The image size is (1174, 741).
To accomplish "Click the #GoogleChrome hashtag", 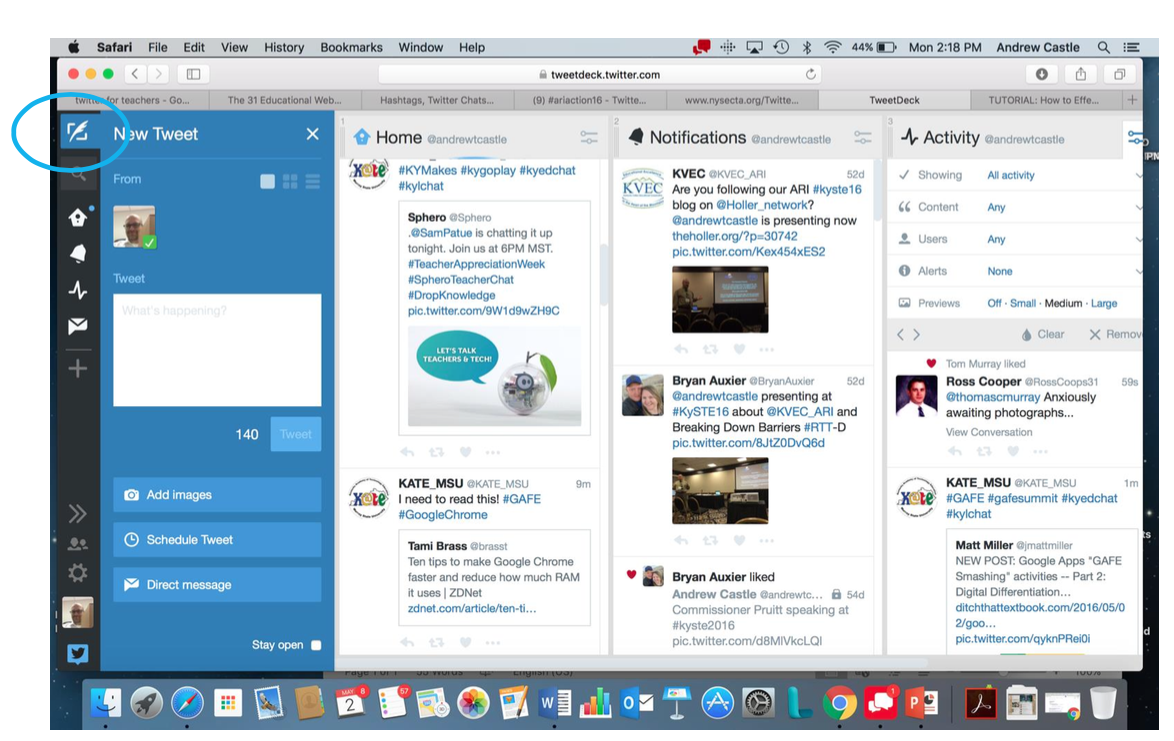I will [x=442, y=515].
